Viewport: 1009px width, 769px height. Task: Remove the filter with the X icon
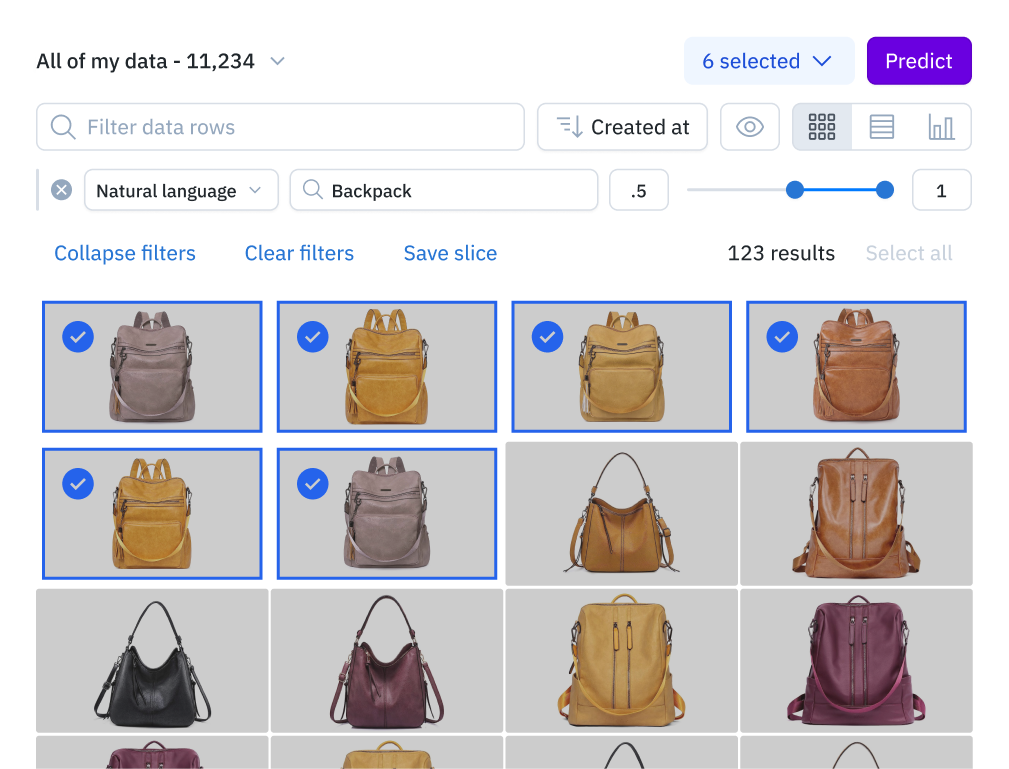pyautogui.click(x=61, y=190)
